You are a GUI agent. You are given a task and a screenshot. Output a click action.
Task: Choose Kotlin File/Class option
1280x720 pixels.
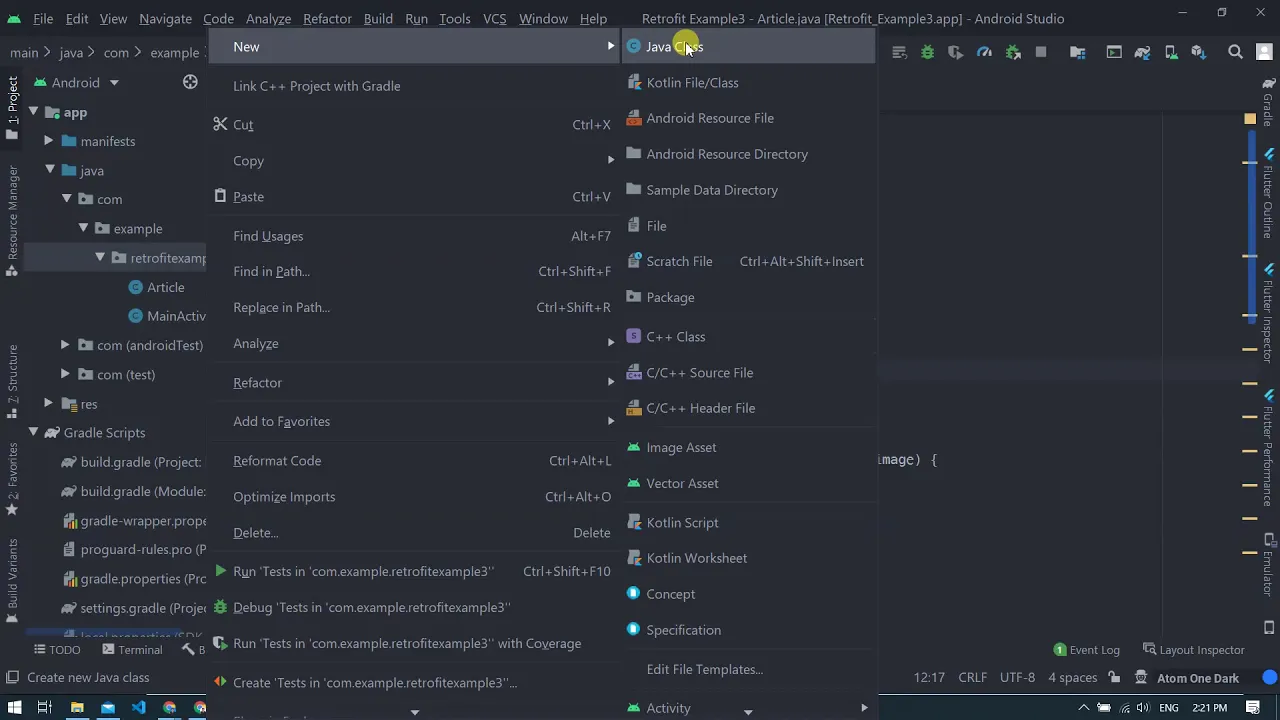(748, 83)
